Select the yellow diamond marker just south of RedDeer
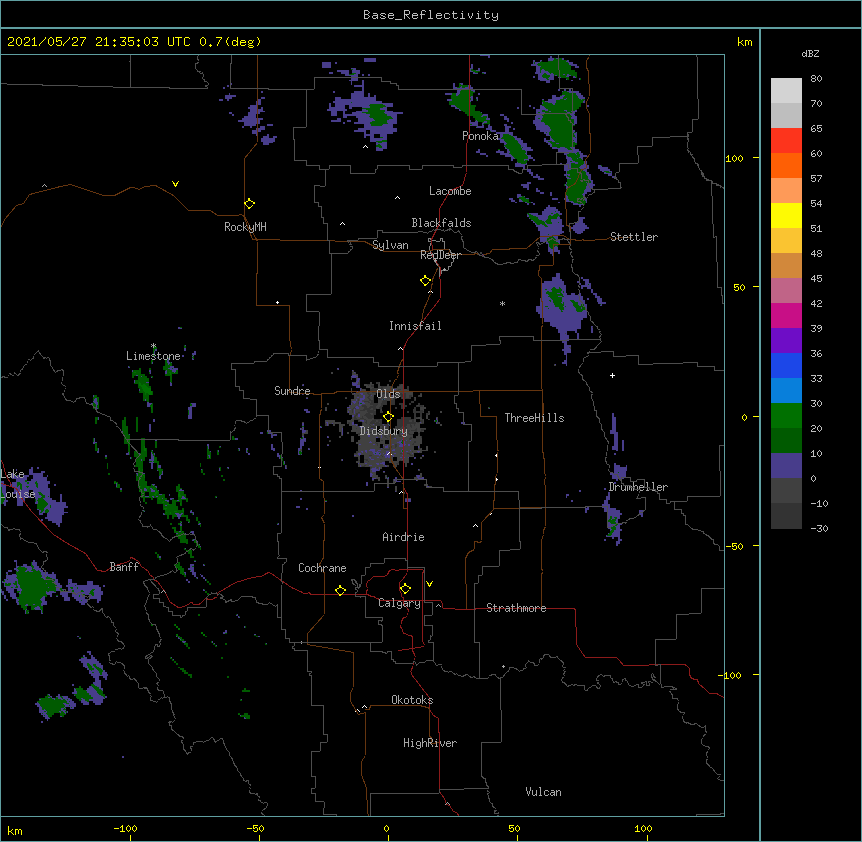The width and height of the screenshot is (862, 842). click(x=426, y=281)
